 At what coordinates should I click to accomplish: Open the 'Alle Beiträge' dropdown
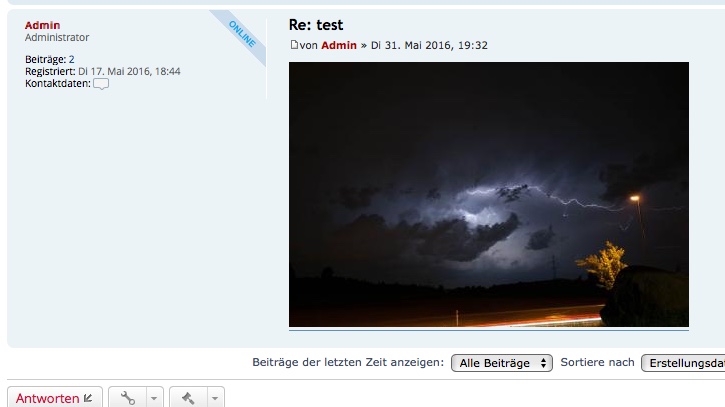tap(502, 363)
